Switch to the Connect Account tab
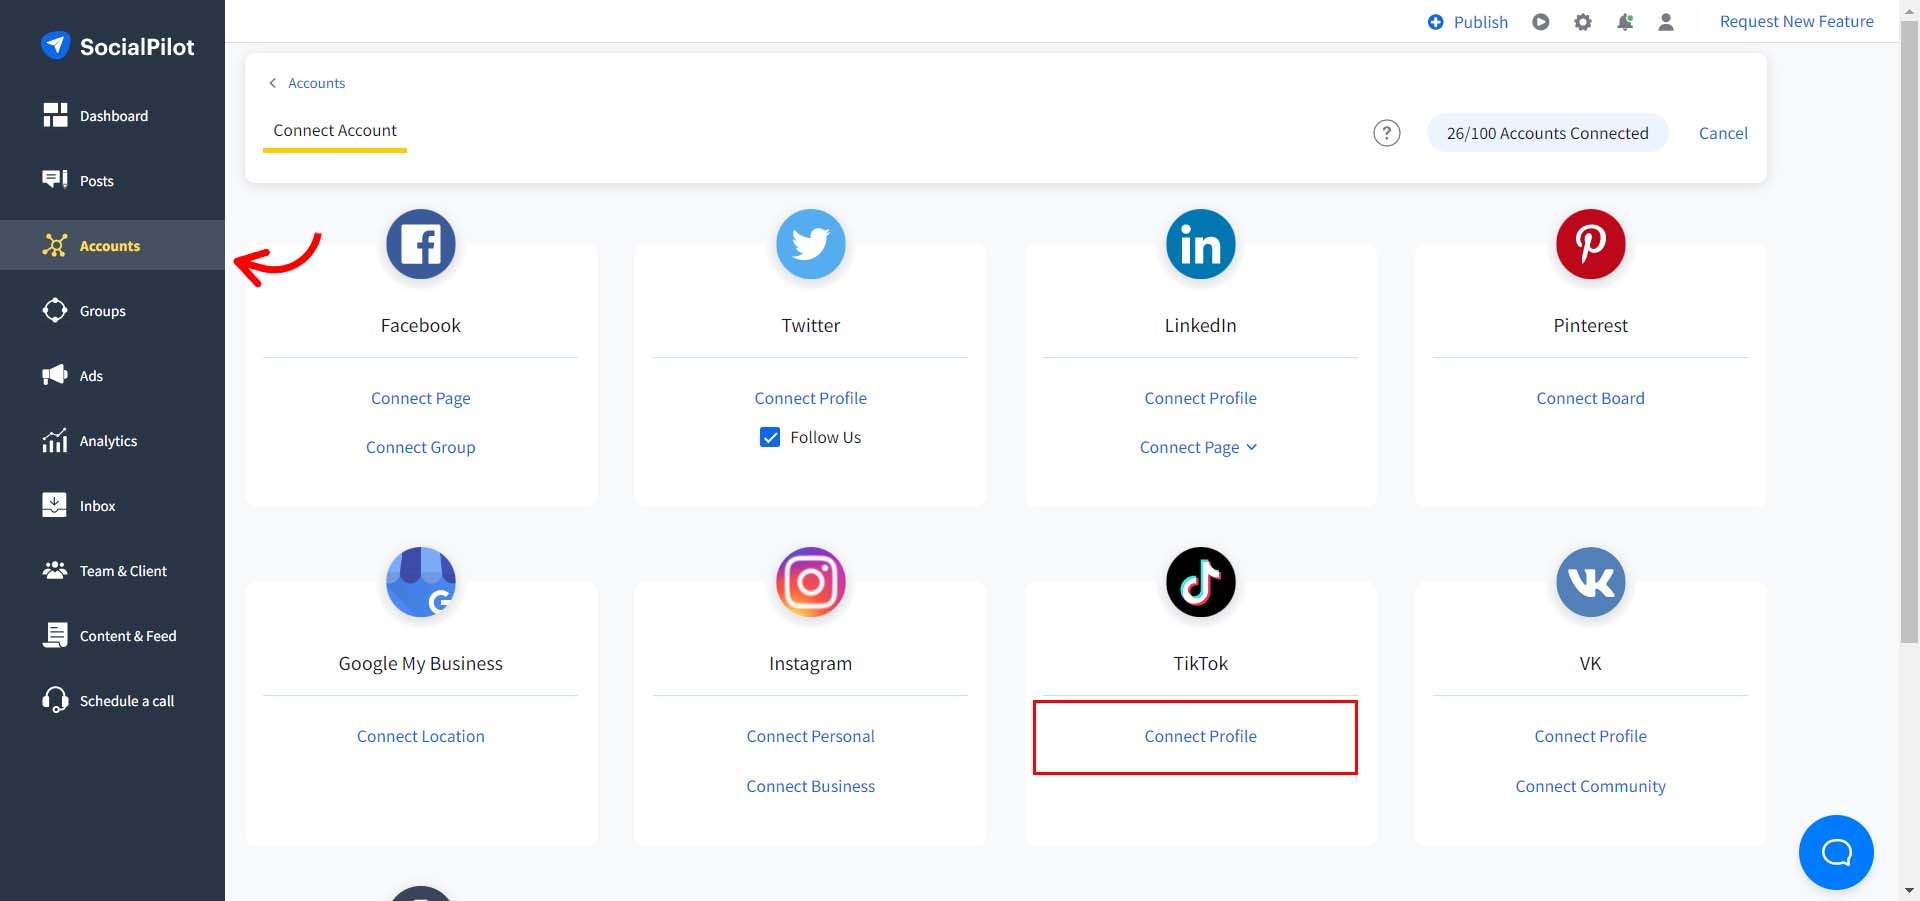The width and height of the screenshot is (1920, 901). [334, 130]
